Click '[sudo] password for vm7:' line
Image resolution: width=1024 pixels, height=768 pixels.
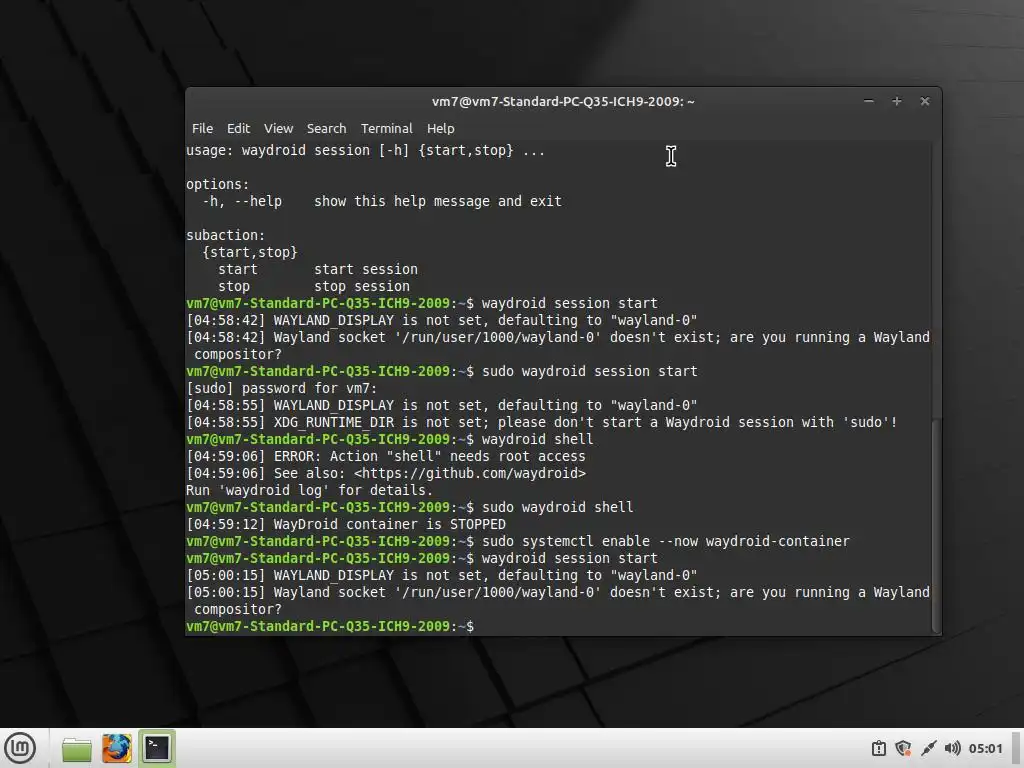pyautogui.click(x=281, y=388)
